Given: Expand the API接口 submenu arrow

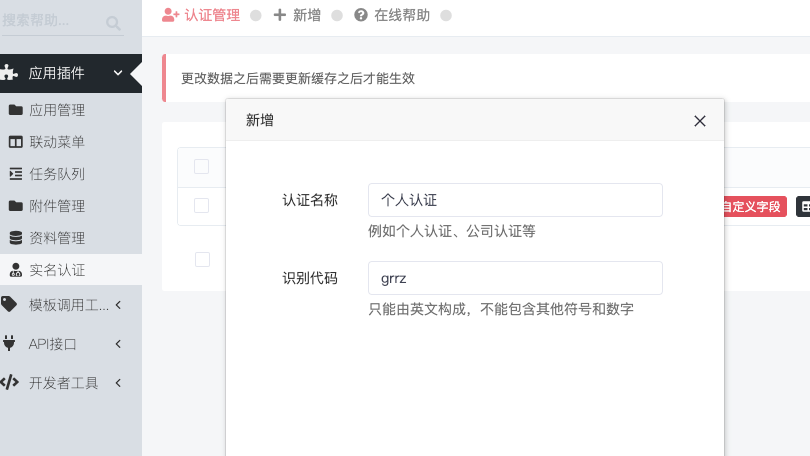Looking at the screenshot, I should click(x=118, y=344).
